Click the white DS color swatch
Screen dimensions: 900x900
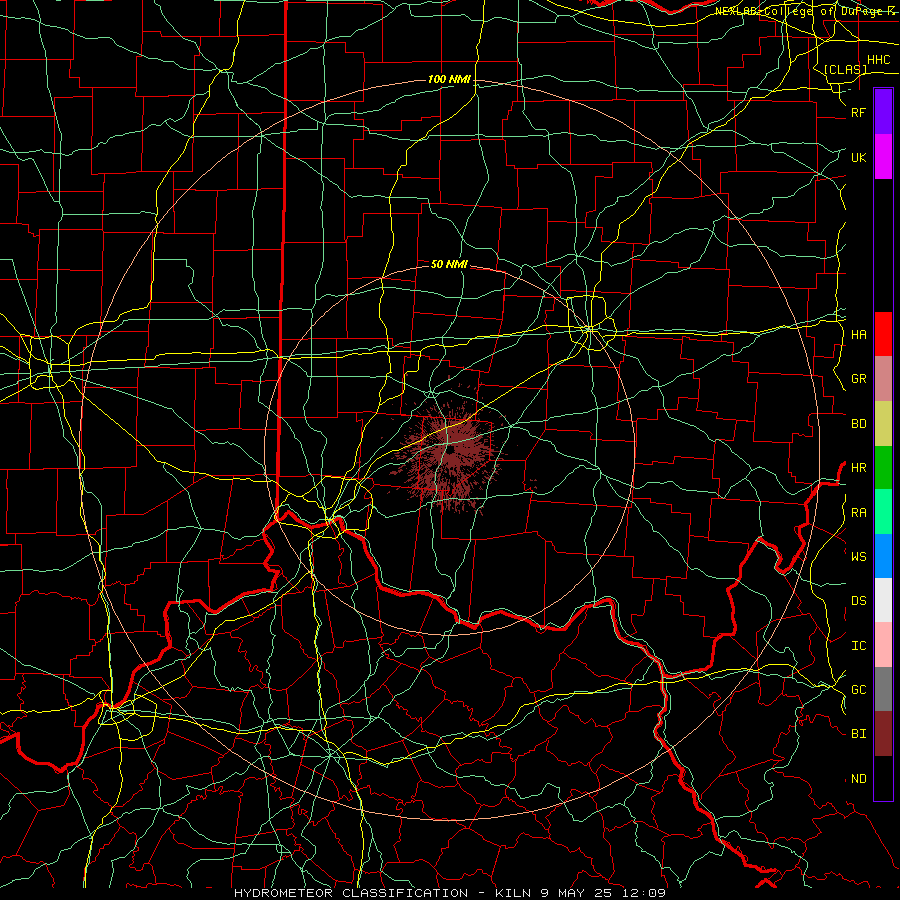883,600
